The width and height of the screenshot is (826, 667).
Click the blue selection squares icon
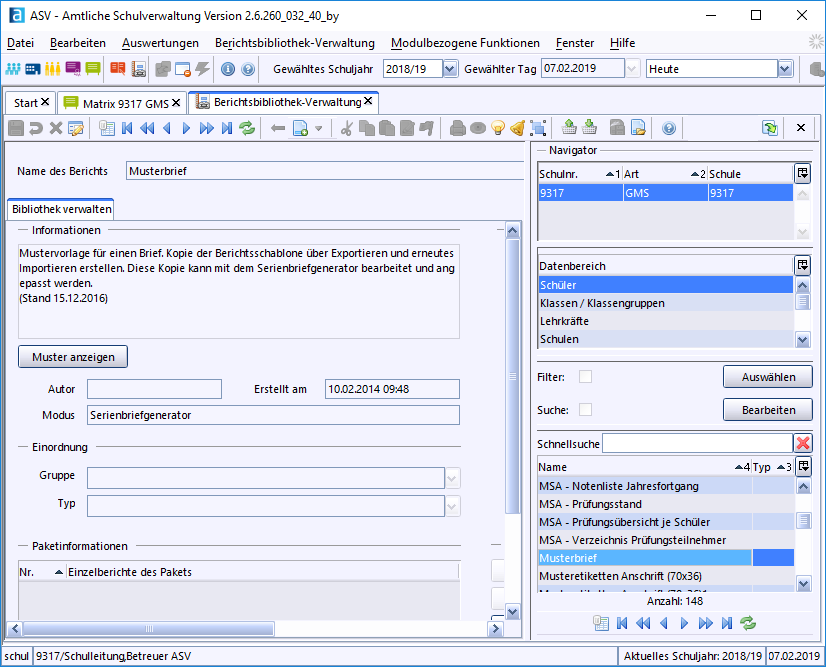(x=538, y=128)
